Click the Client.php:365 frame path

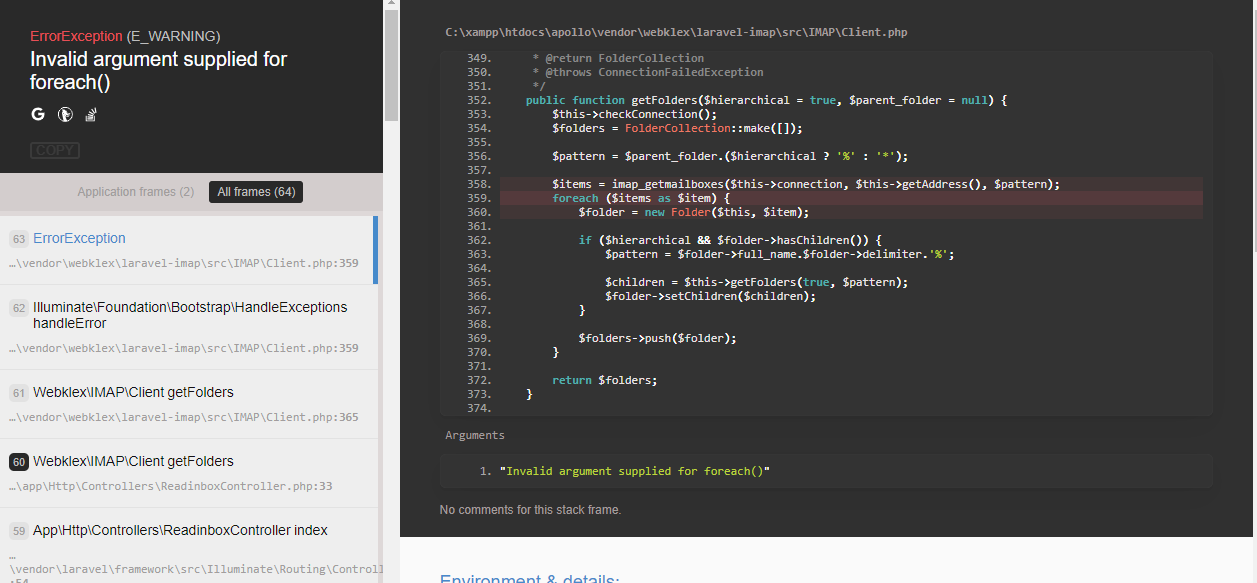pos(188,417)
